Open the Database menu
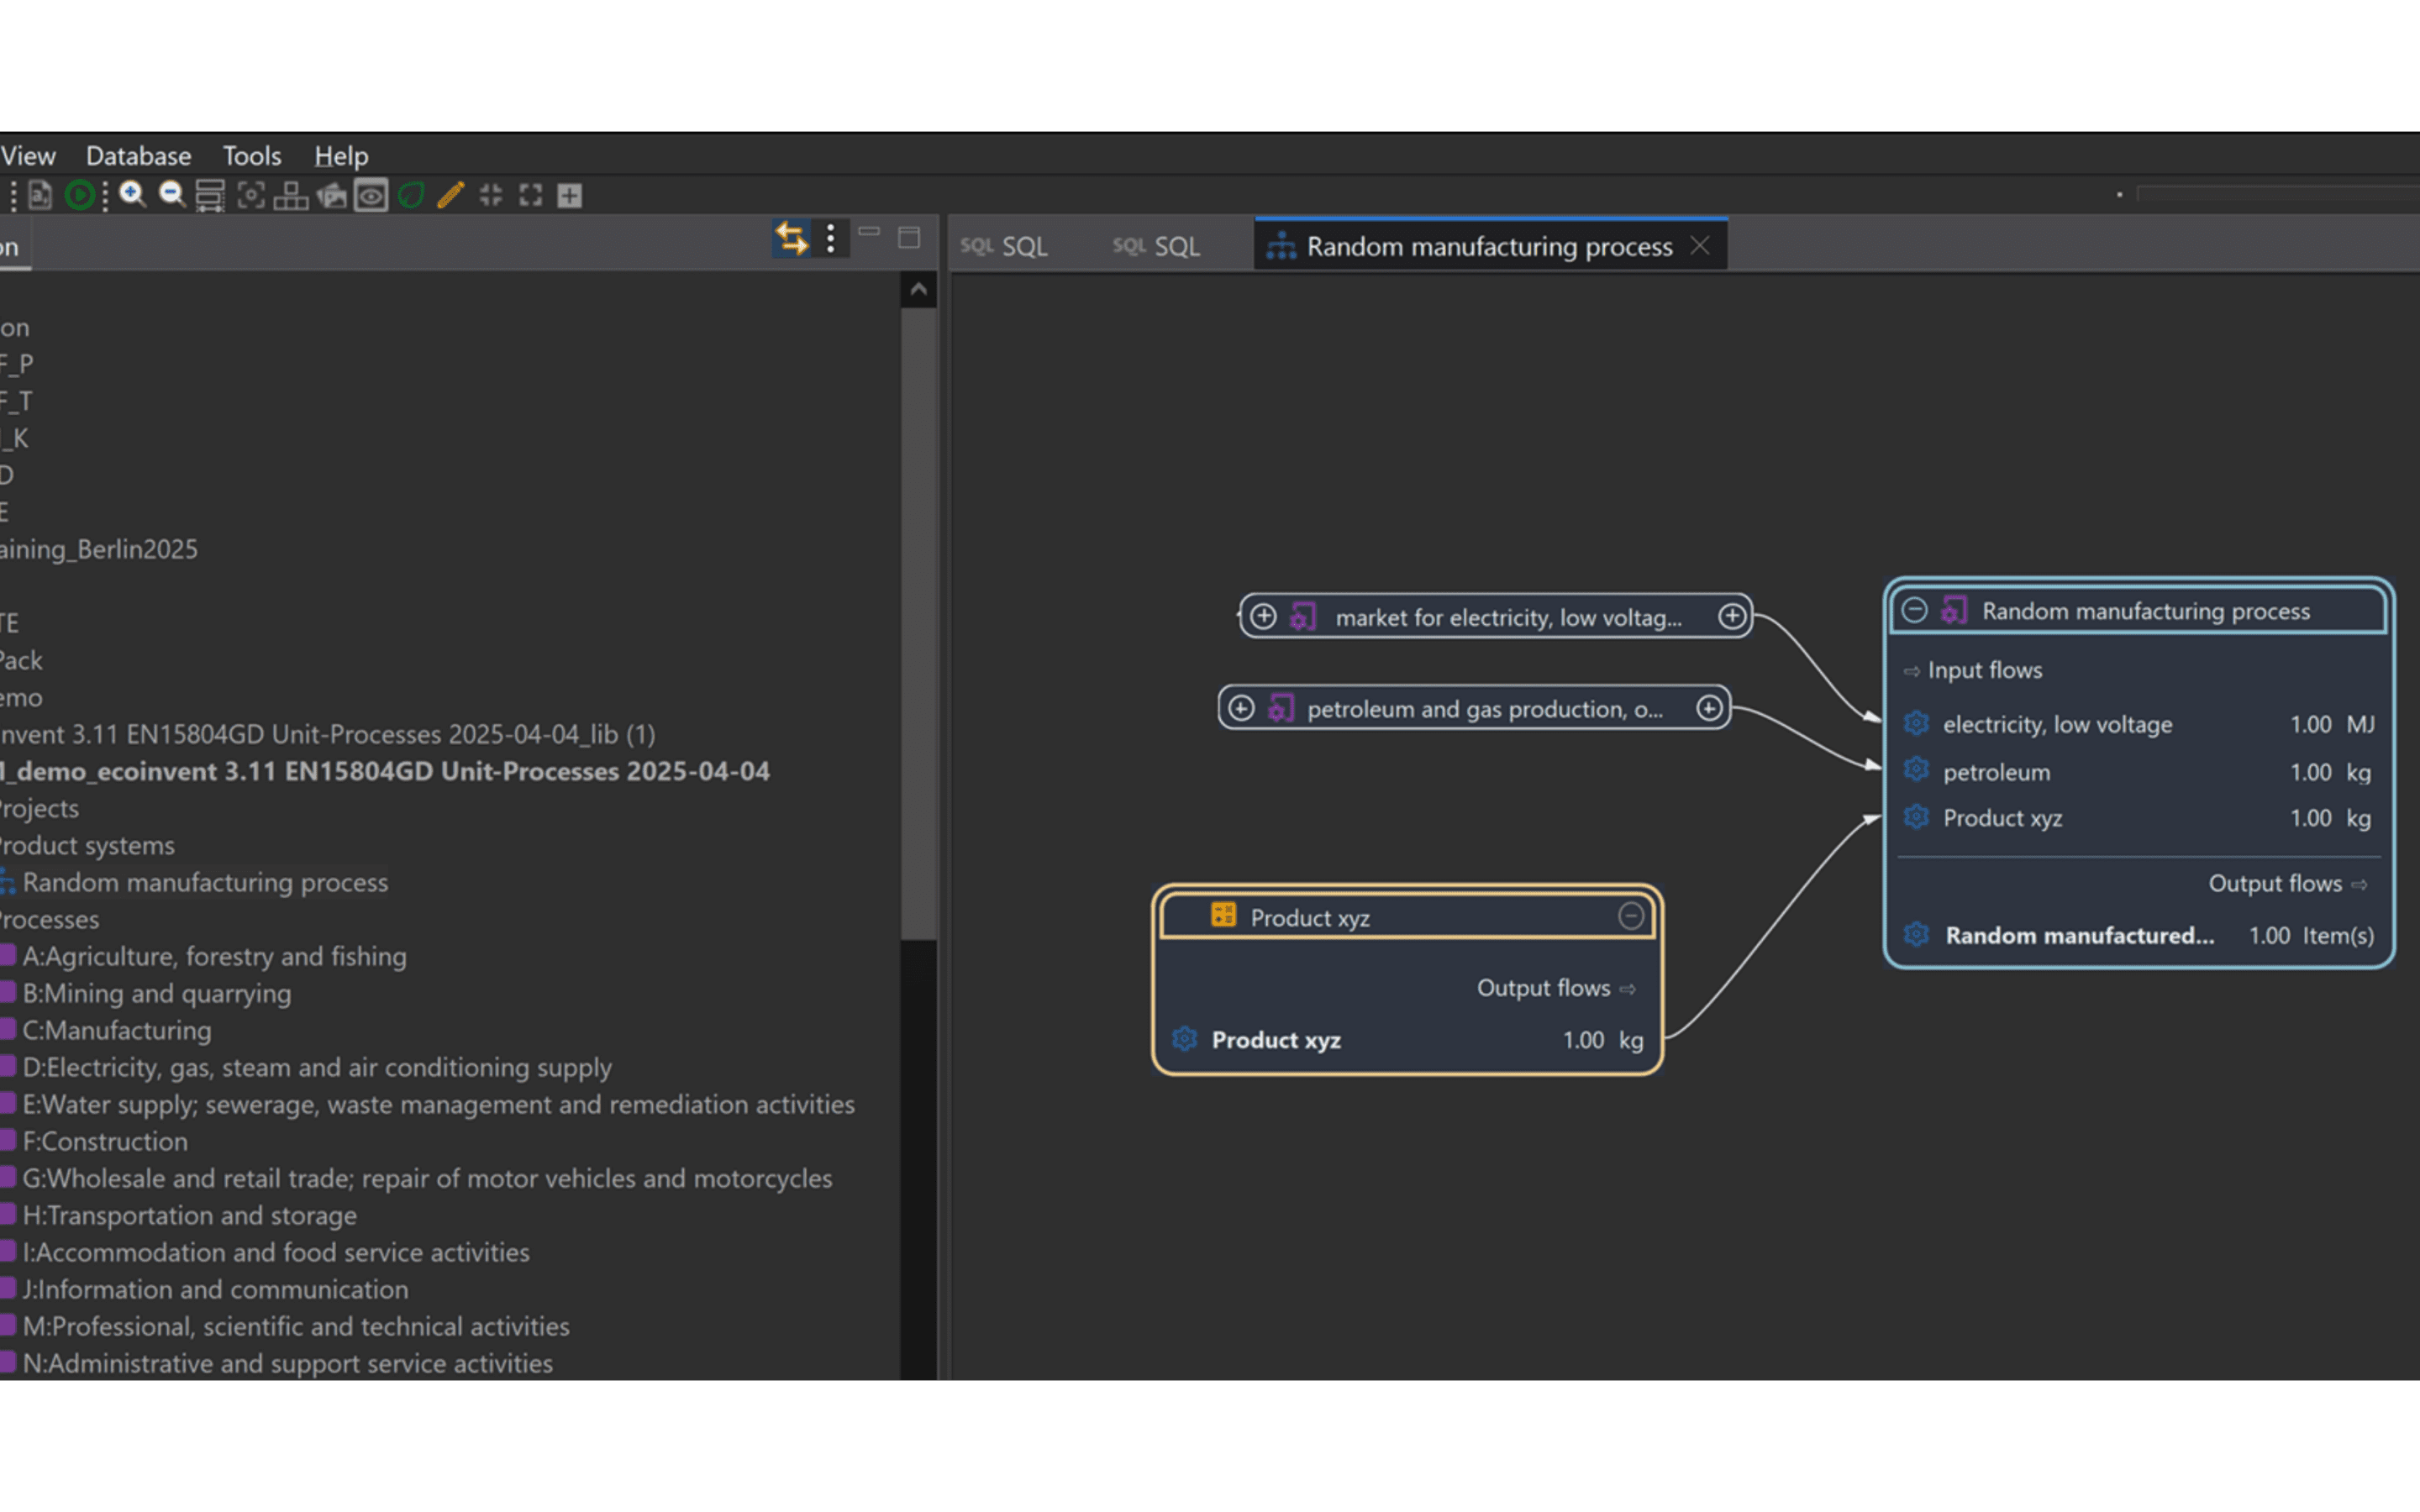Image resolution: width=2420 pixels, height=1512 pixels. coord(138,156)
